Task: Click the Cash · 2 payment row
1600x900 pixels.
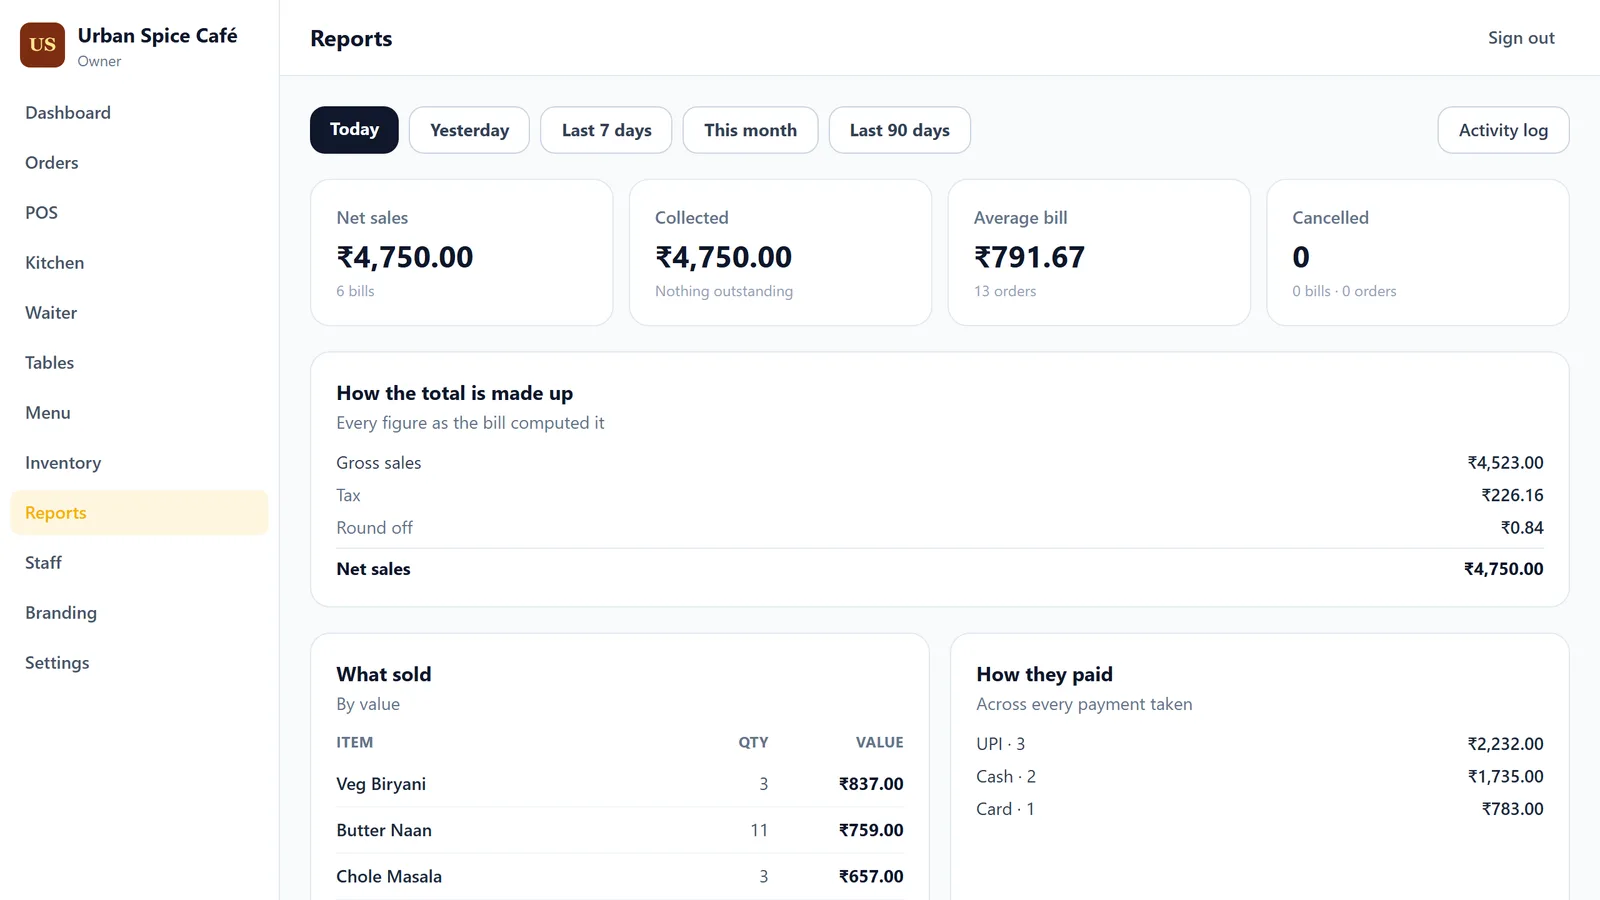Action: (1260, 777)
